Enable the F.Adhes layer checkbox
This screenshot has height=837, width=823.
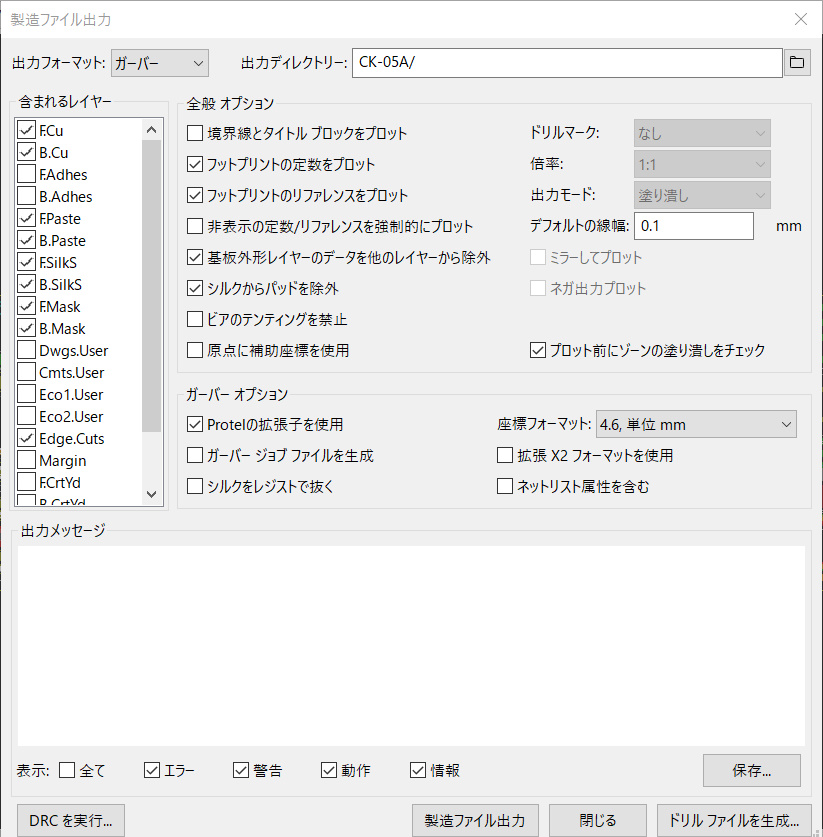tap(27, 174)
